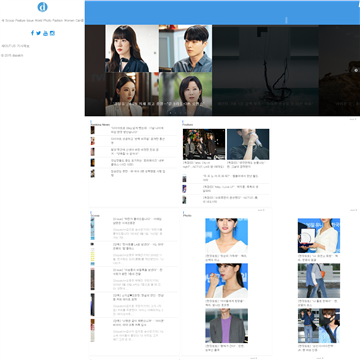Open Feature photo of three people at night
This screenshot has height=360, width=360.
click(204, 144)
